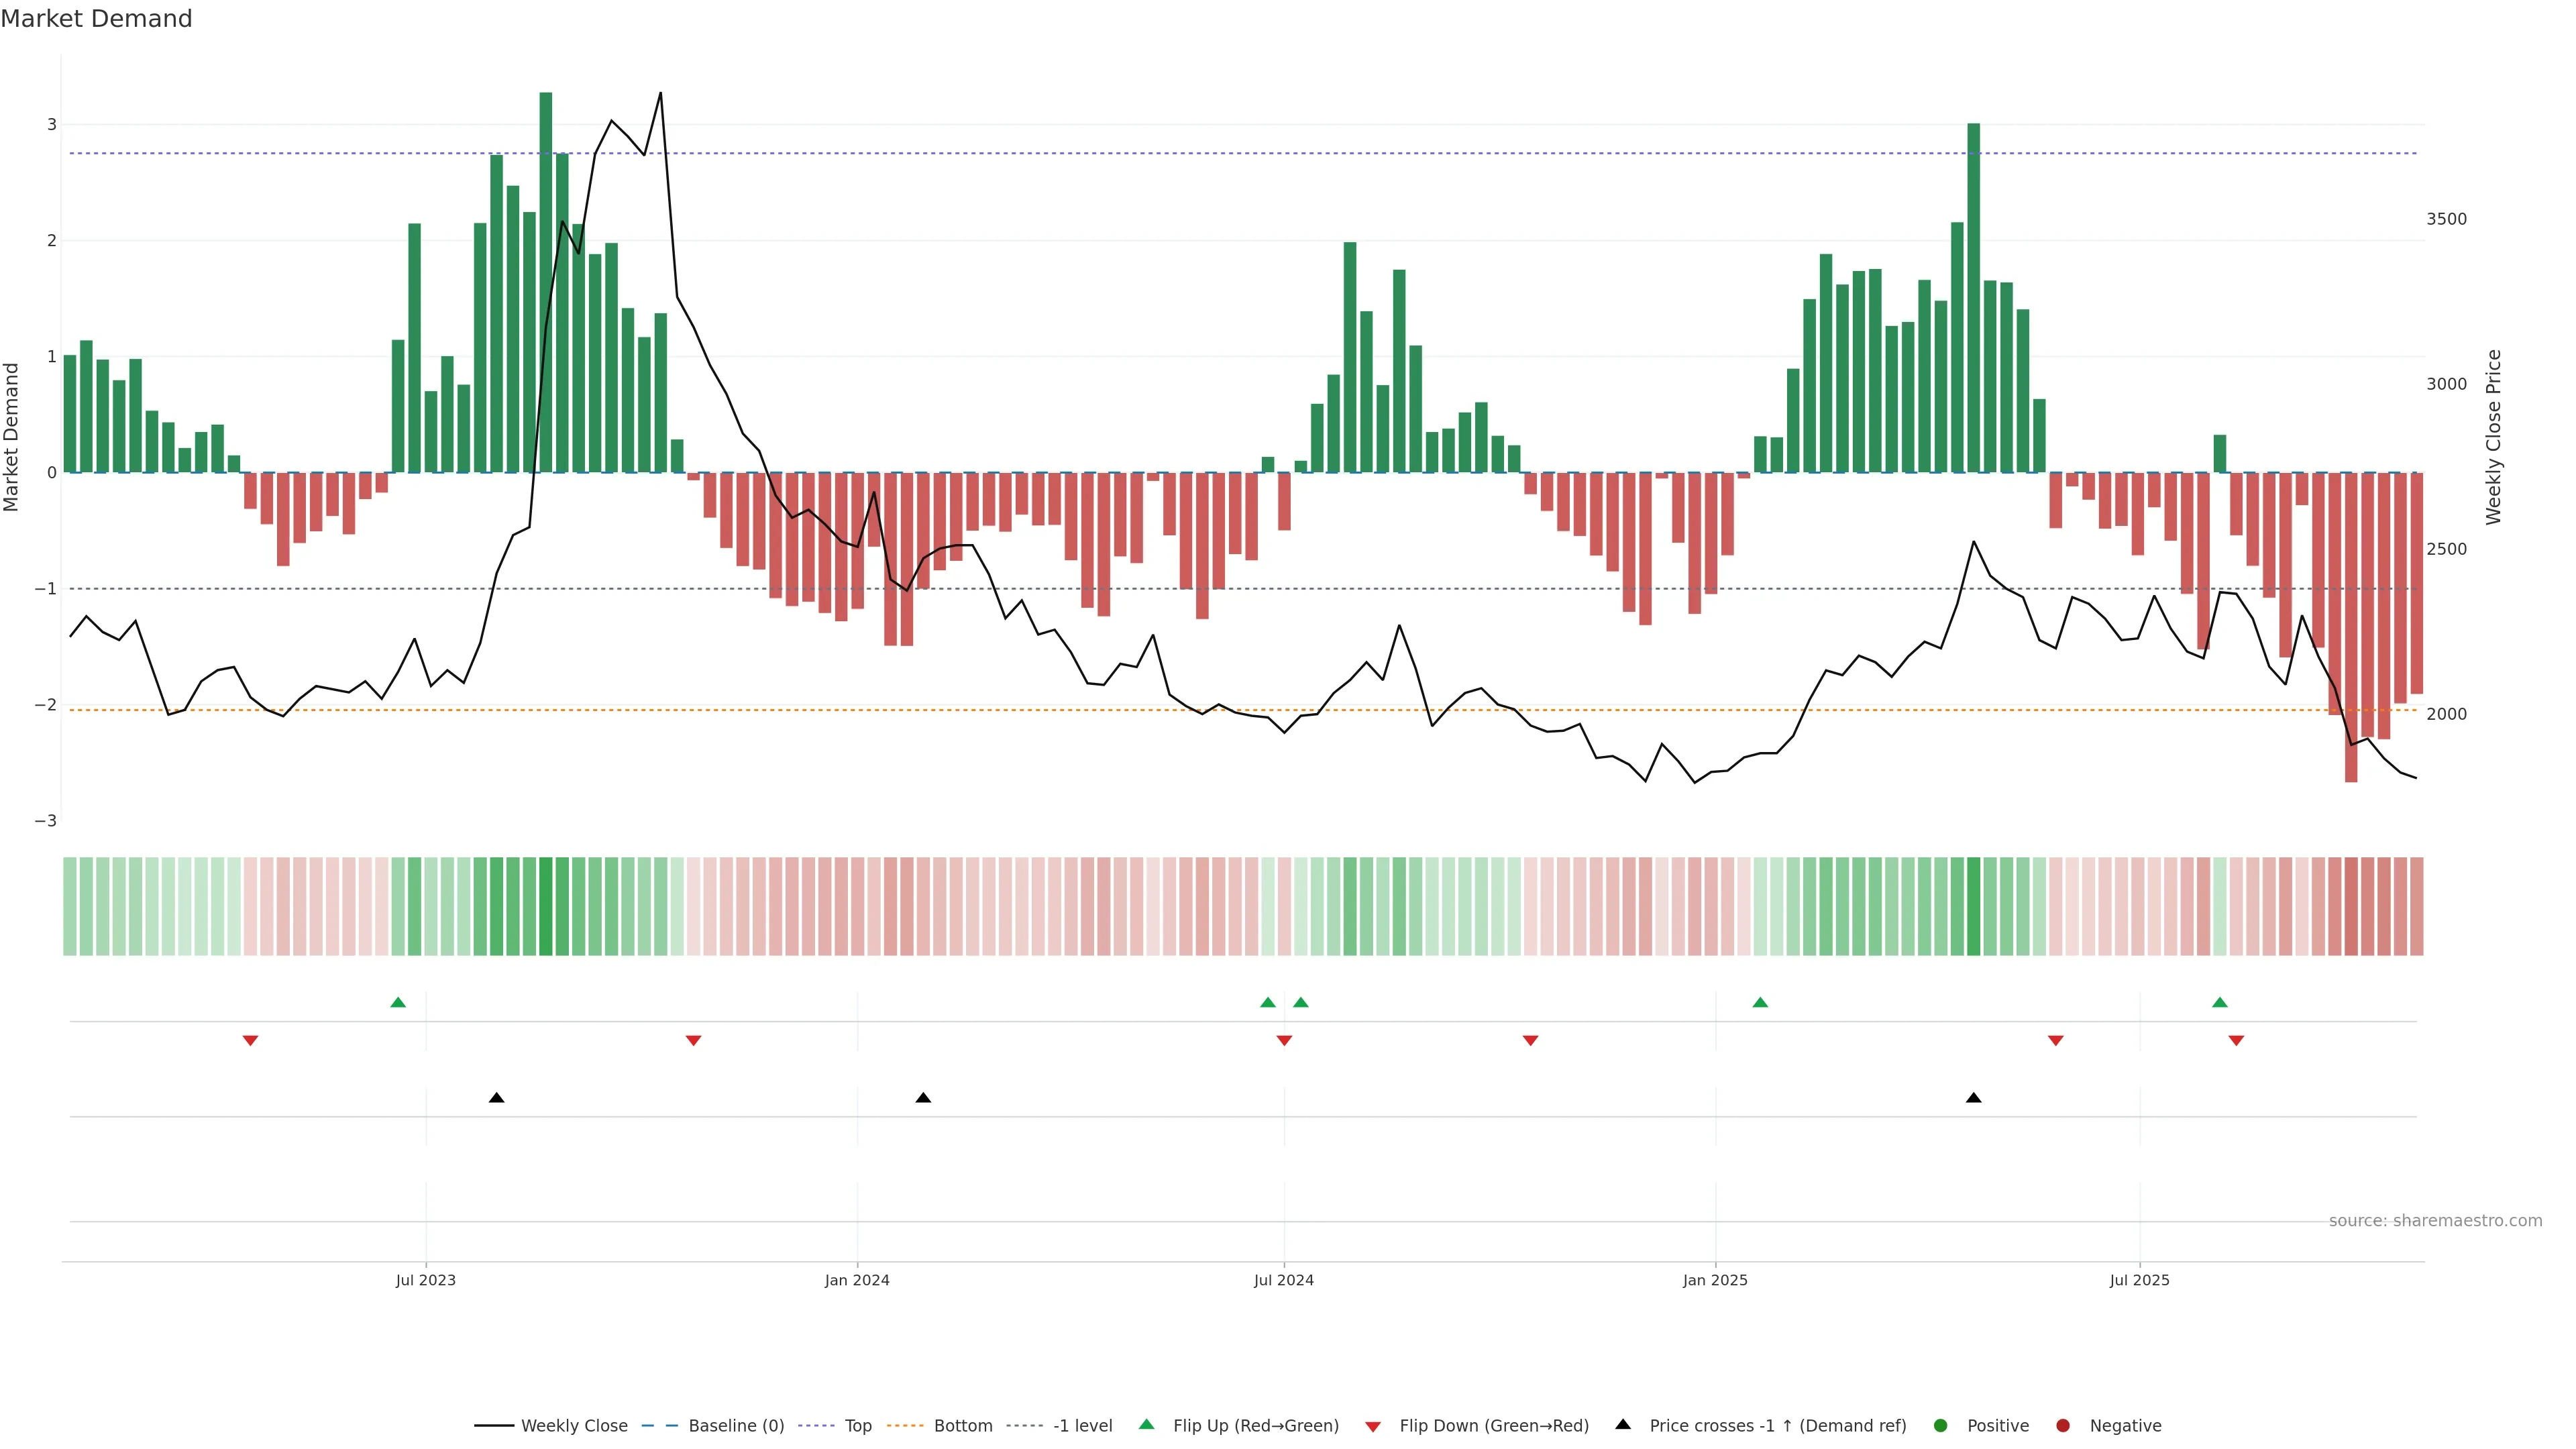Click the Market Demand chart title
The image size is (2576, 1449).
(x=96, y=19)
